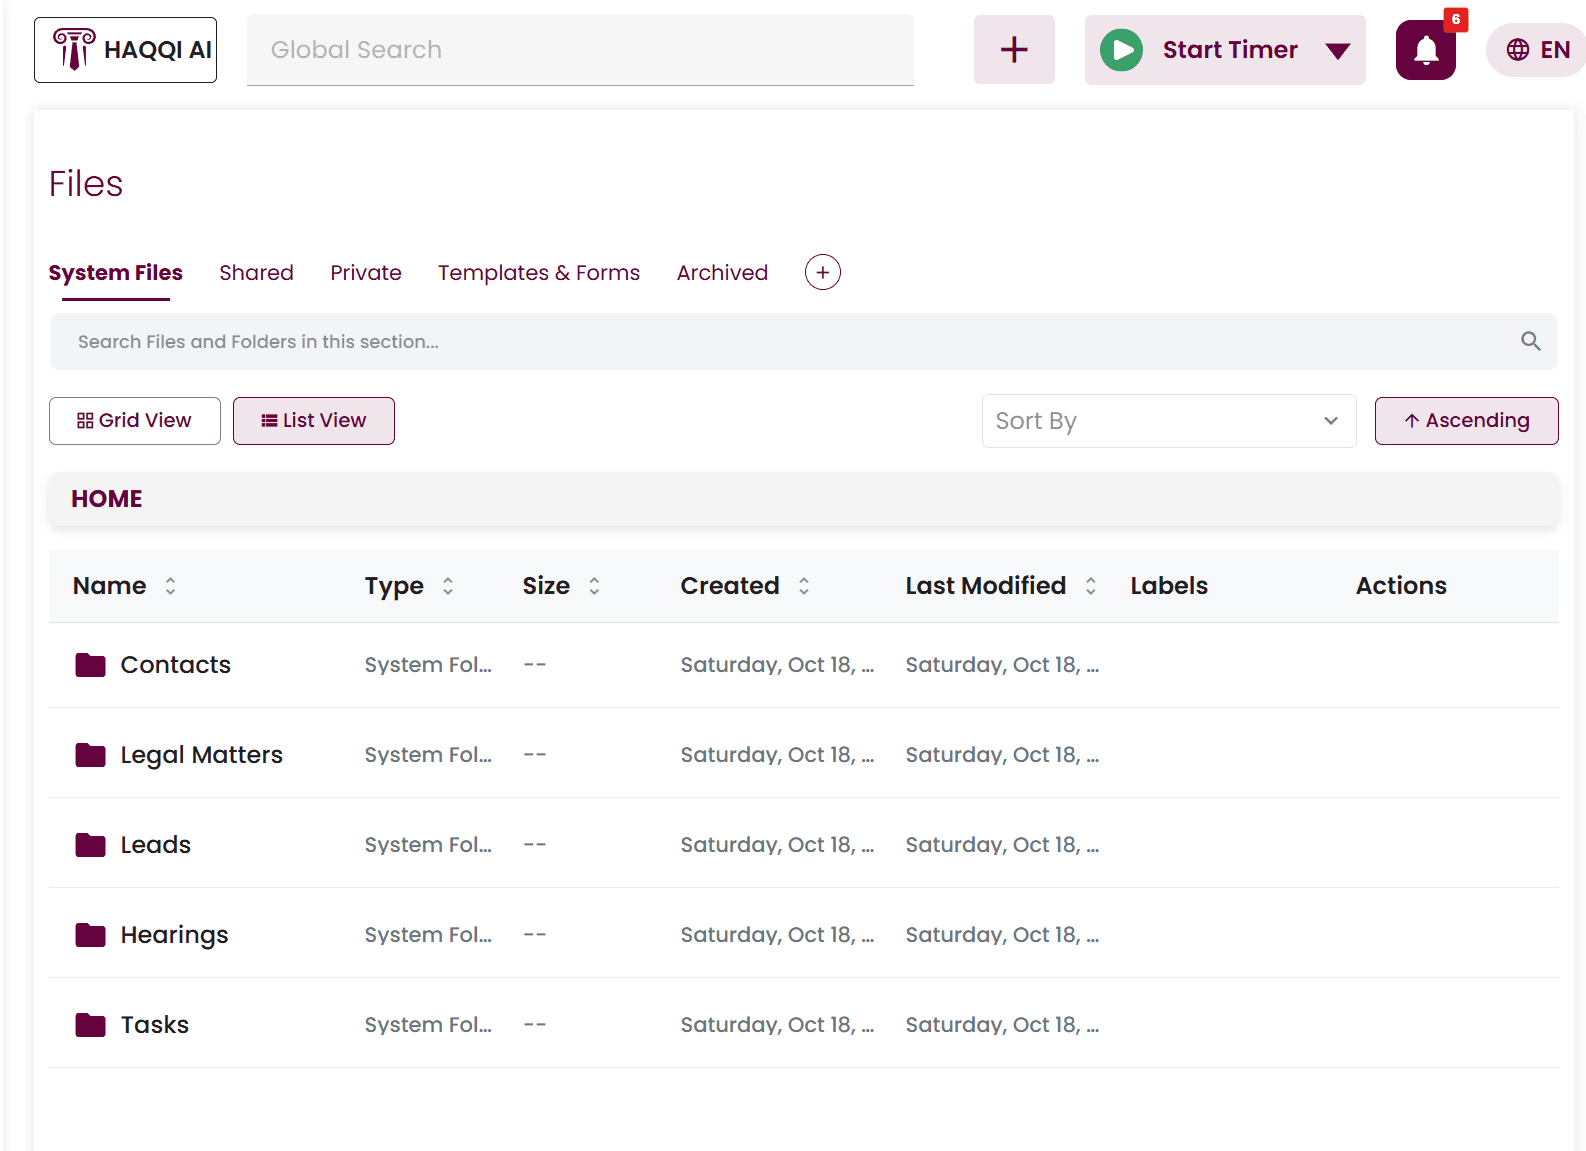Click the plus add button in header
The image size is (1586, 1151).
pyautogui.click(x=1014, y=50)
